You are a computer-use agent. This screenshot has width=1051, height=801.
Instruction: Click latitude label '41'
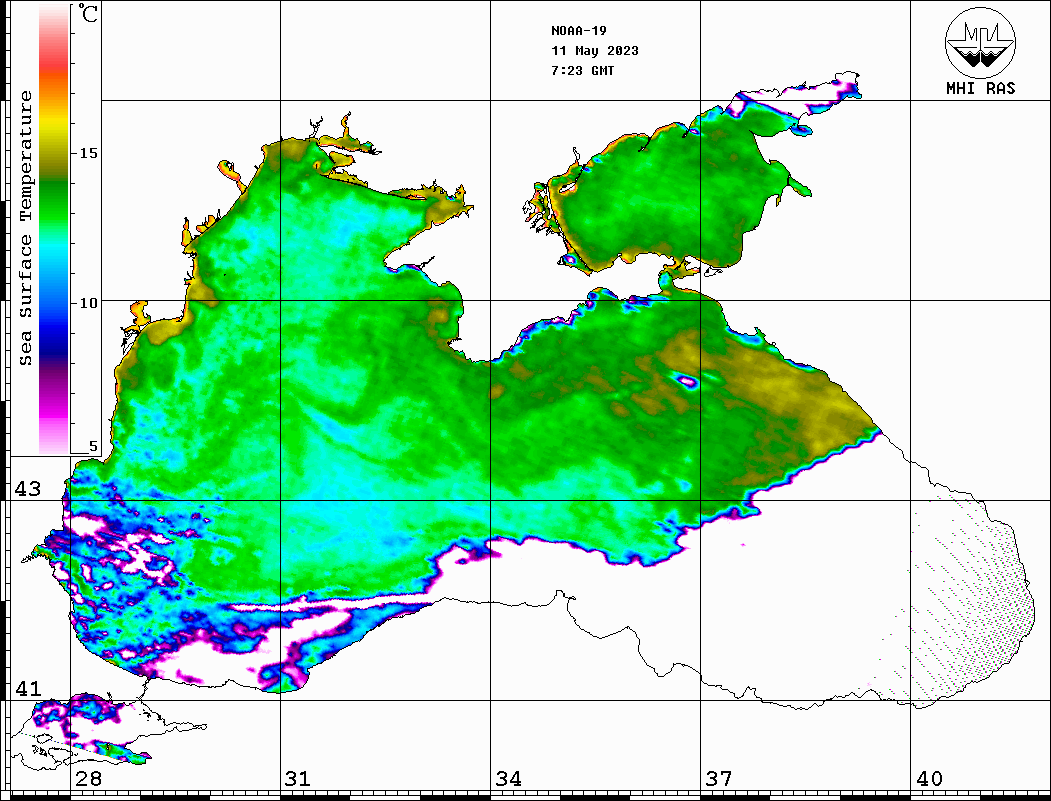[28, 689]
